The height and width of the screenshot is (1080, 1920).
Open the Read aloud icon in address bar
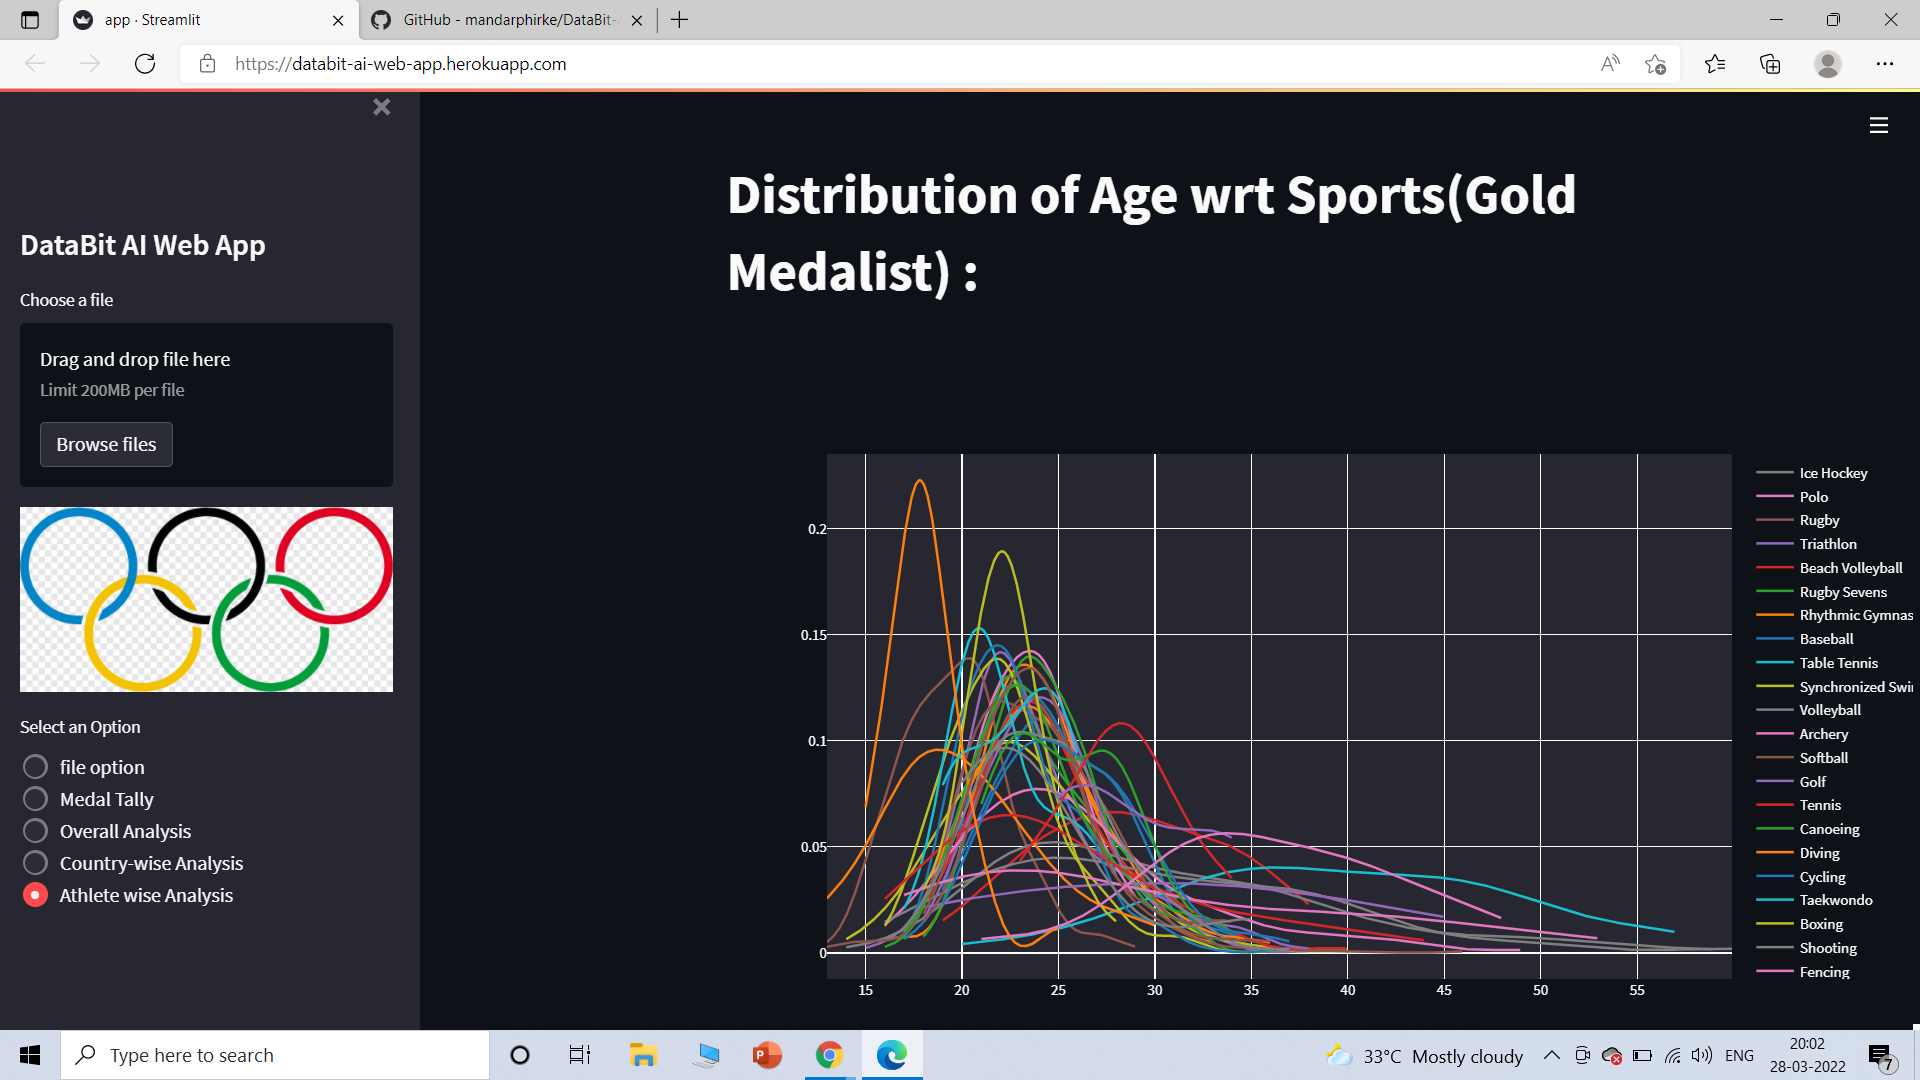click(1609, 64)
